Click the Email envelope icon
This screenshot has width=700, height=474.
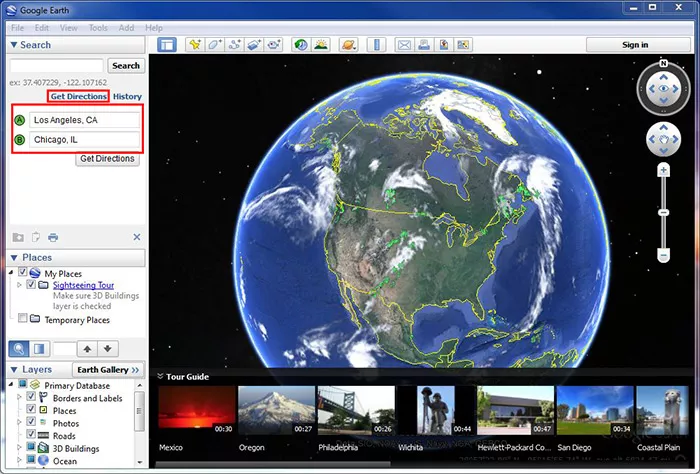coord(404,45)
